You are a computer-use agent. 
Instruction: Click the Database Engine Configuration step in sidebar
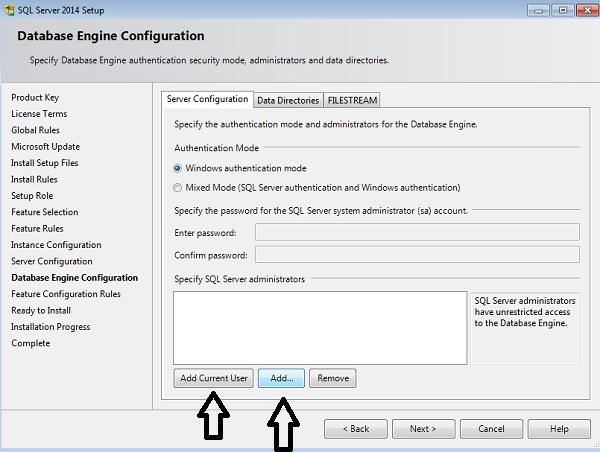[x=74, y=278]
